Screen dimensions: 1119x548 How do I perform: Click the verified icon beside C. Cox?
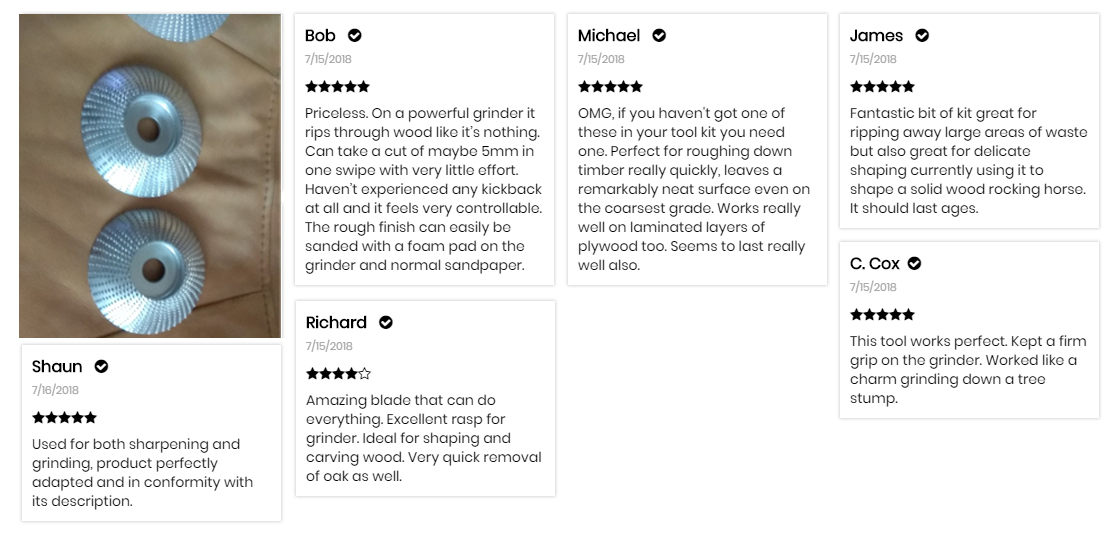click(x=914, y=264)
